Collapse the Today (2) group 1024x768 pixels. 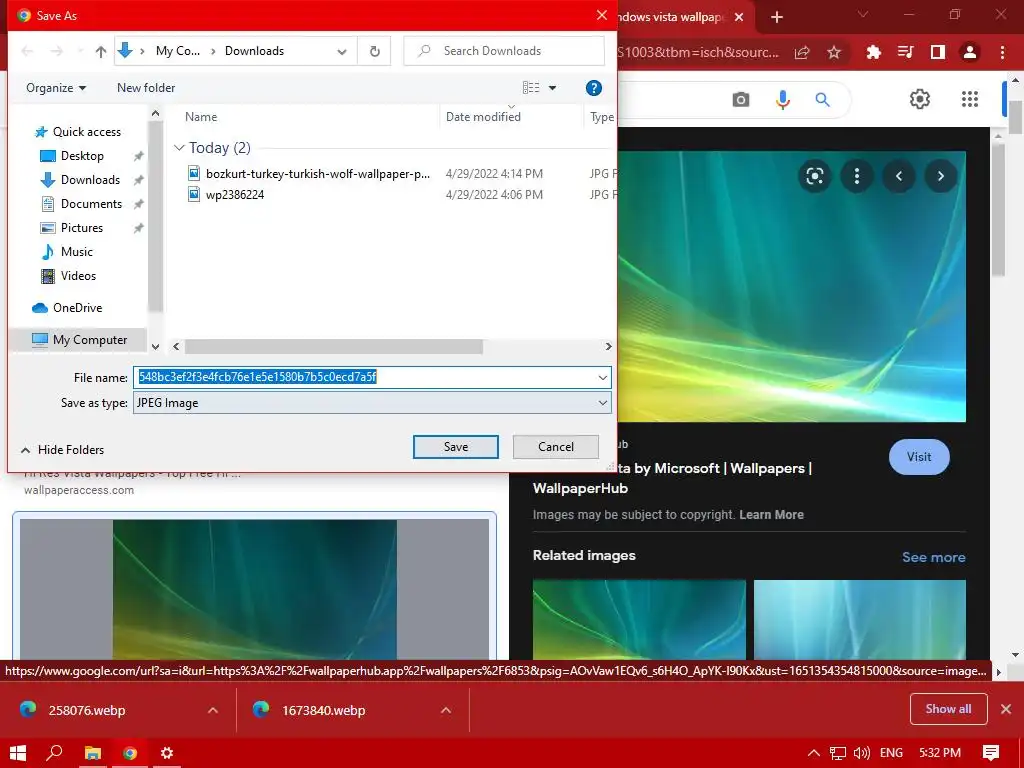point(179,148)
